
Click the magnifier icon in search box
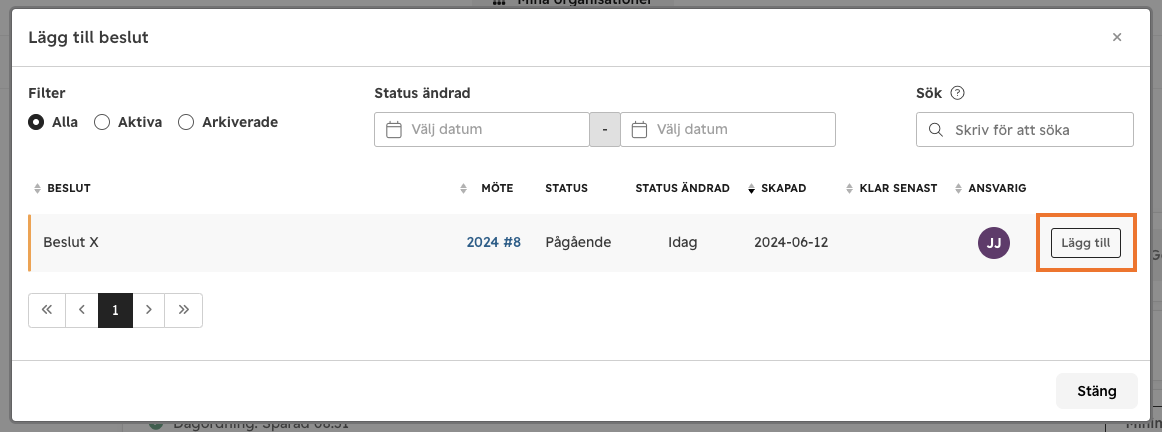click(x=936, y=130)
